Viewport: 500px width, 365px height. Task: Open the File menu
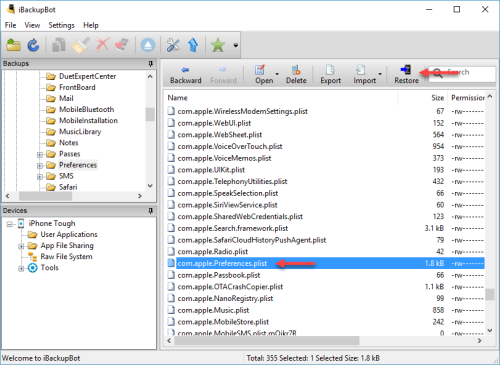(x=10, y=25)
